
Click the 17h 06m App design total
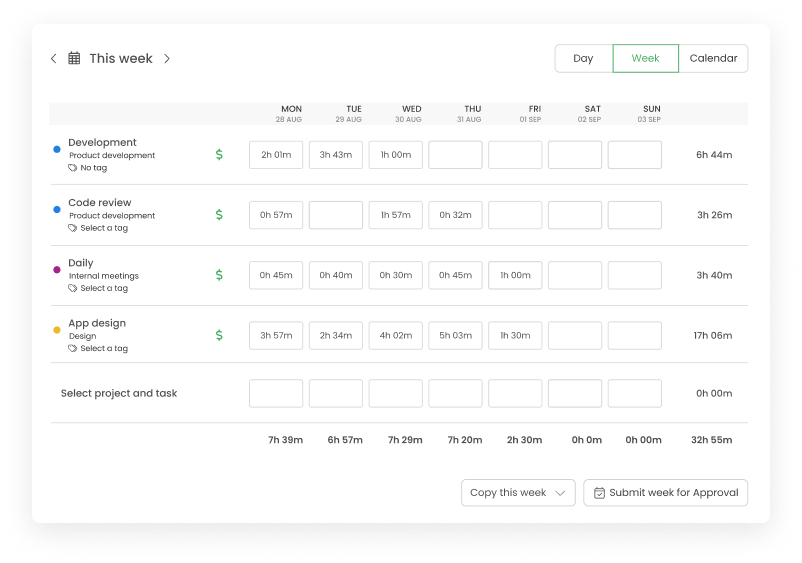coord(713,335)
